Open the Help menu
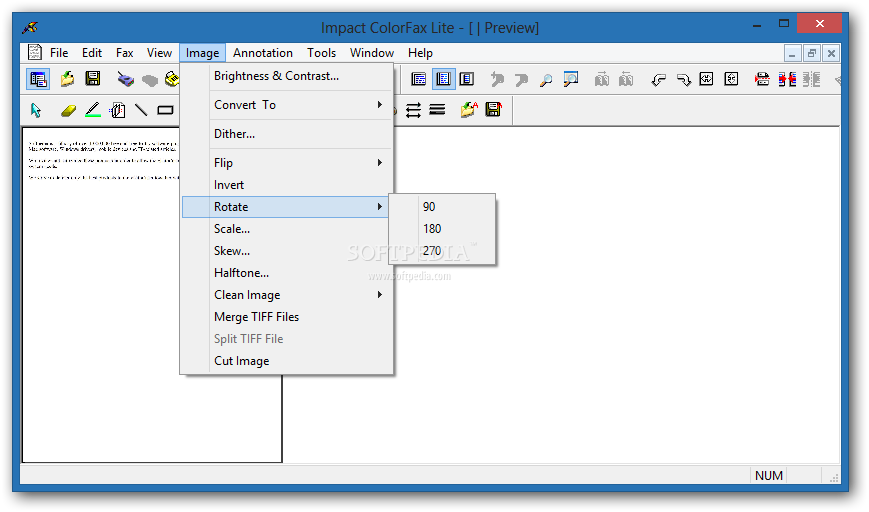This screenshot has width=869, height=512. tap(420, 53)
